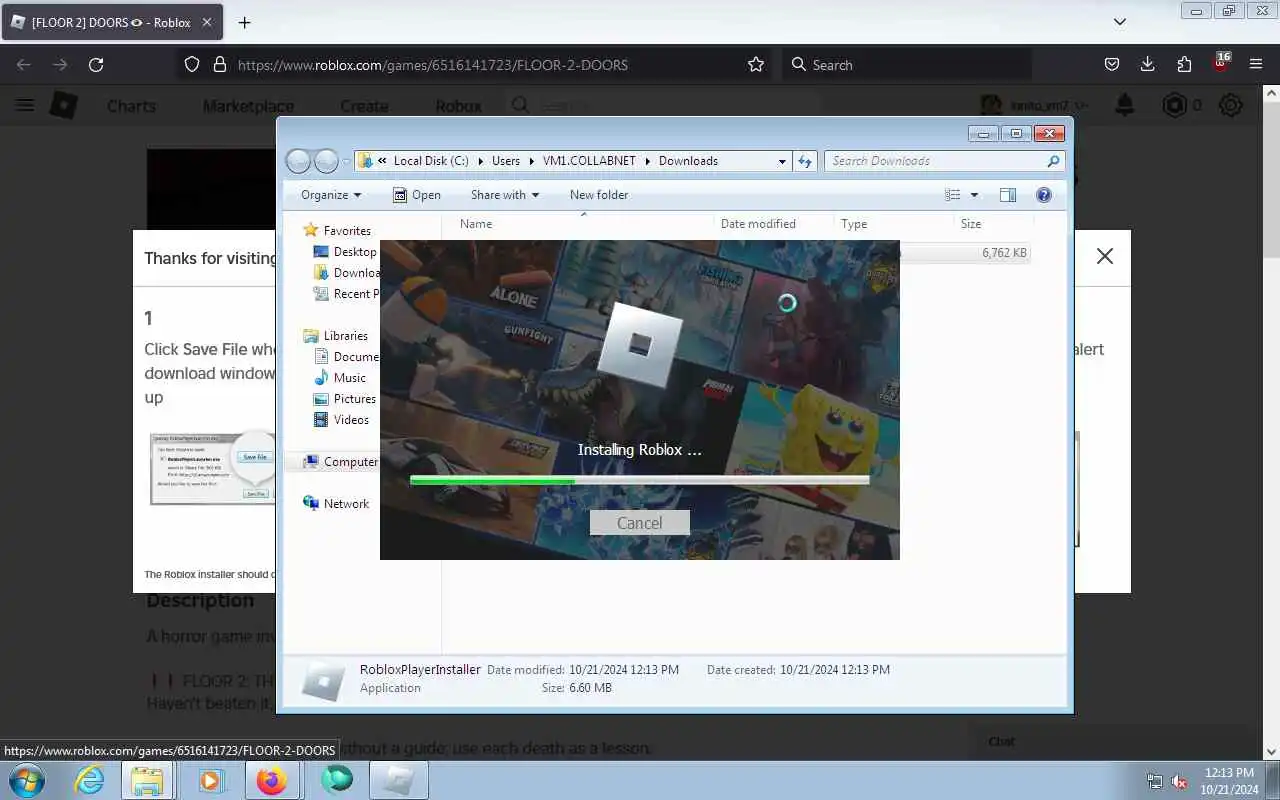The height and width of the screenshot is (800, 1280).
Task: Click the Roblox installer taskbar icon
Action: click(398, 780)
